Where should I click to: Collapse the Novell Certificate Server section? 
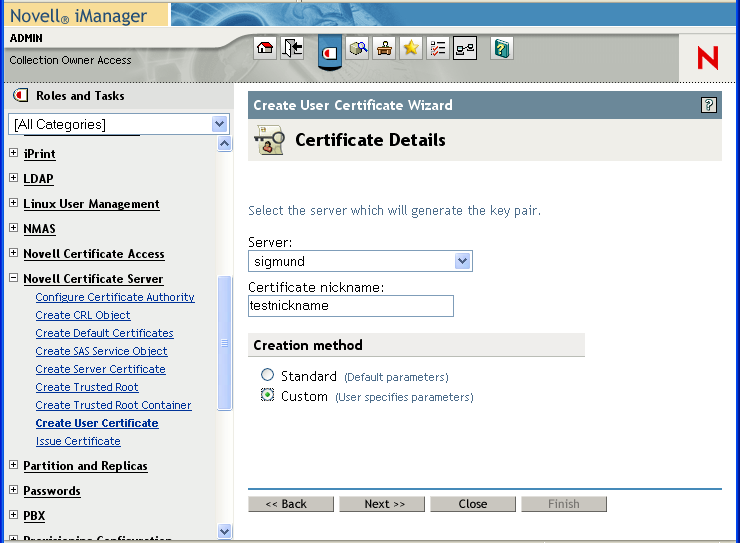14,279
